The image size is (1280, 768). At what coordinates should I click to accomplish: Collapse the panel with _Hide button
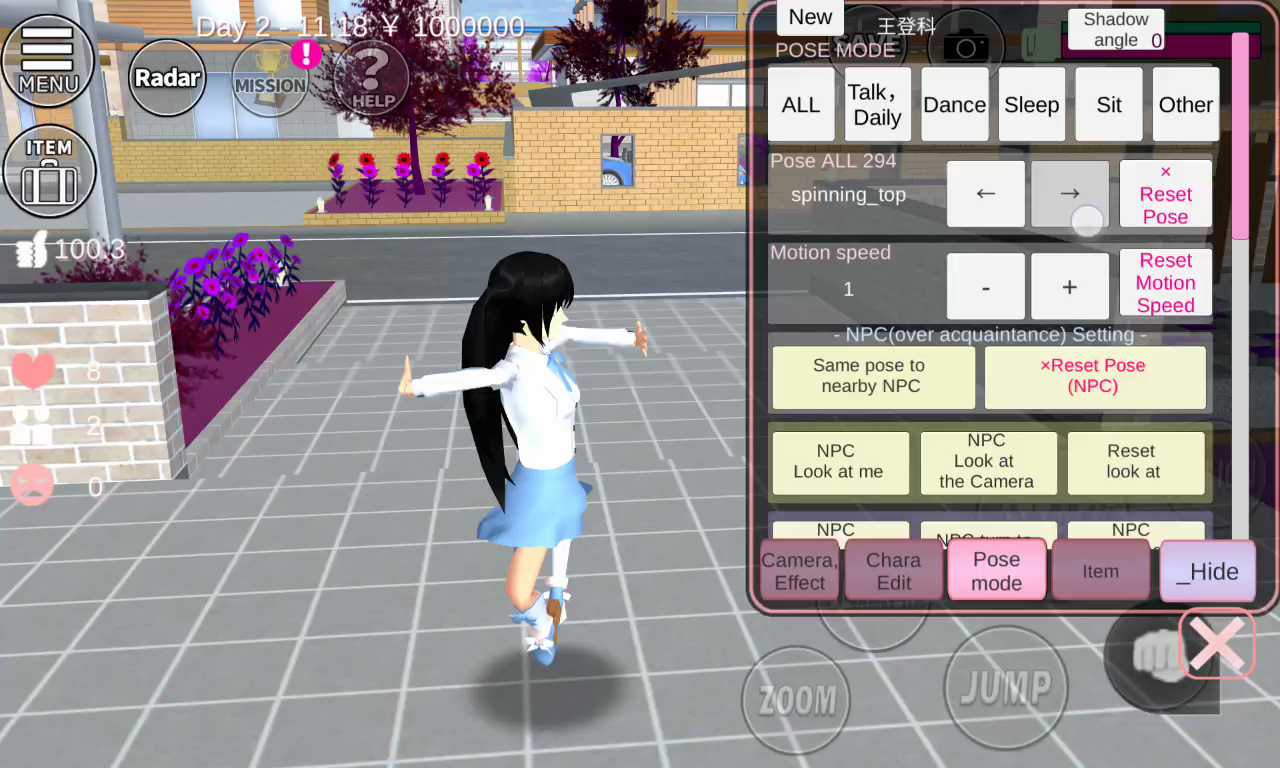[1207, 571]
